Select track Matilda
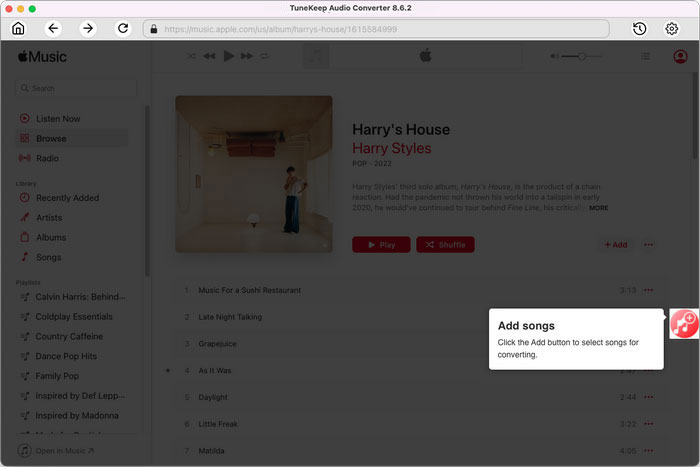700x467 pixels. pyautogui.click(x=211, y=451)
